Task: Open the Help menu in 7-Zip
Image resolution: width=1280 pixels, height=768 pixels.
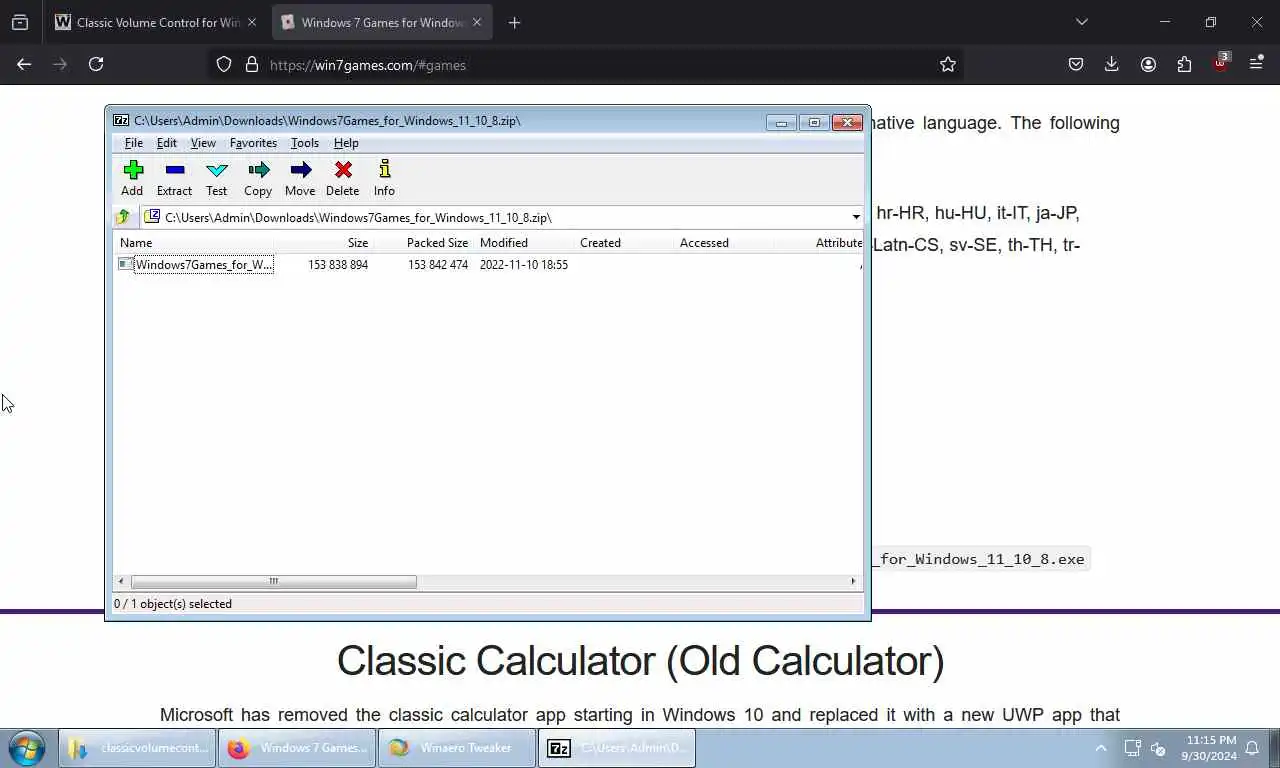Action: (346, 143)
